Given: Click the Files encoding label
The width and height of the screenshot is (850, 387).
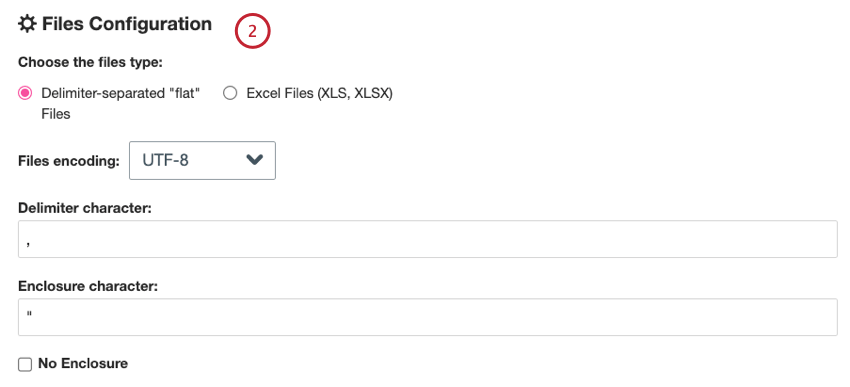Looking at the screenshot, I should (x=69, y=162).
